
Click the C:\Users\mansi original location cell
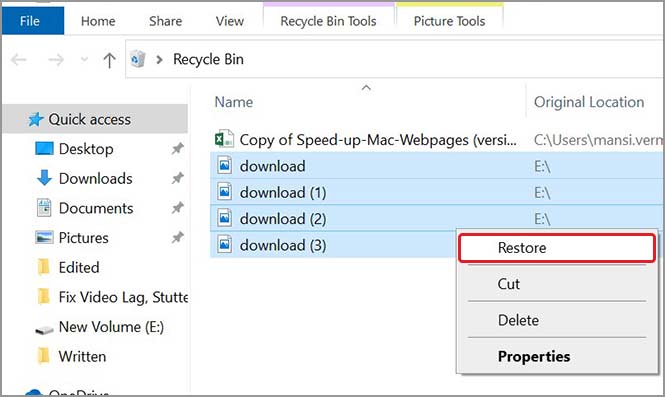598,140
